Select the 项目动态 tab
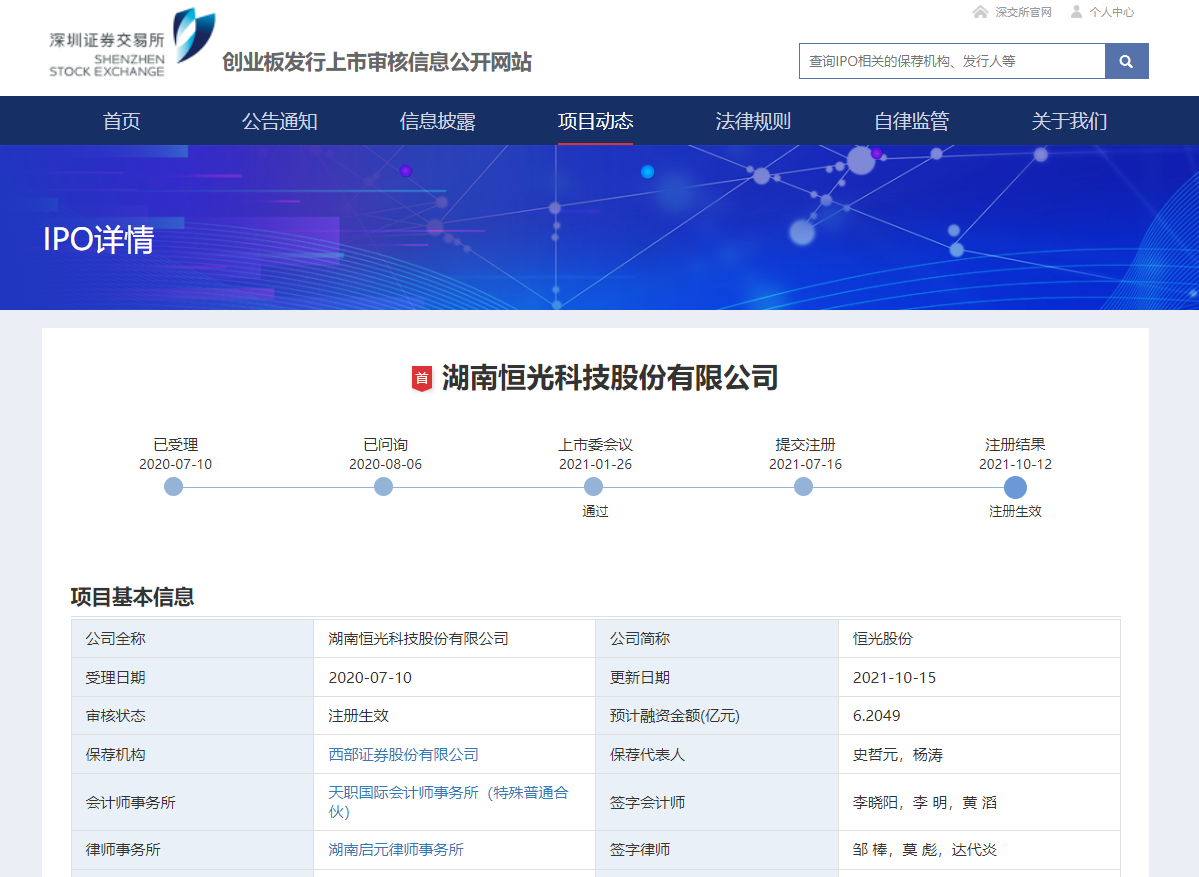1199x877 pixels. 595,121
